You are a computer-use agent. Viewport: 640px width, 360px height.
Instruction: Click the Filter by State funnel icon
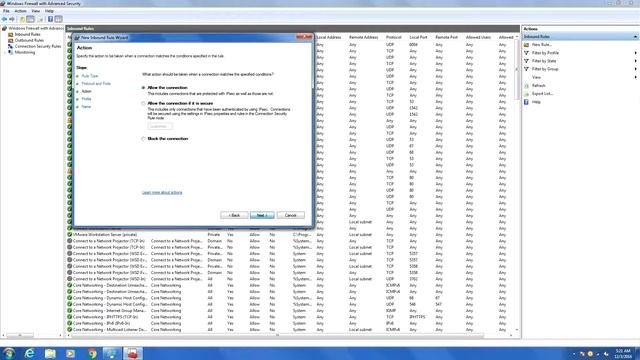click(527, 61)
